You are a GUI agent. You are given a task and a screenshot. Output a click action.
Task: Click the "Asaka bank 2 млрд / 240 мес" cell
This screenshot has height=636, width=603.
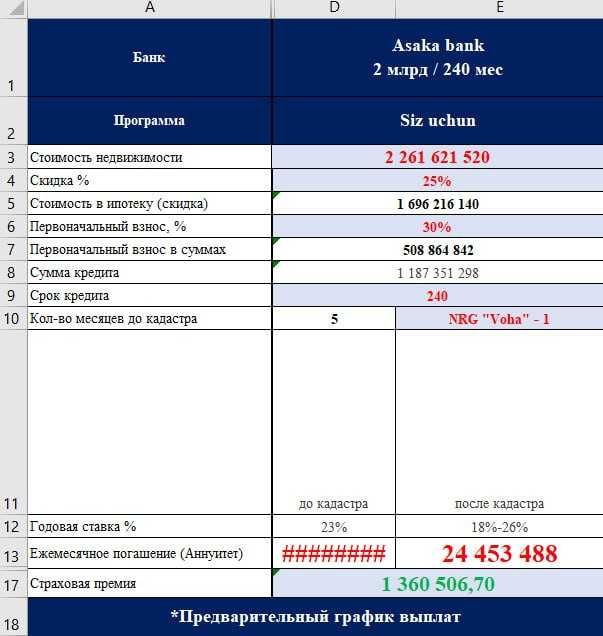coord(438,58)
